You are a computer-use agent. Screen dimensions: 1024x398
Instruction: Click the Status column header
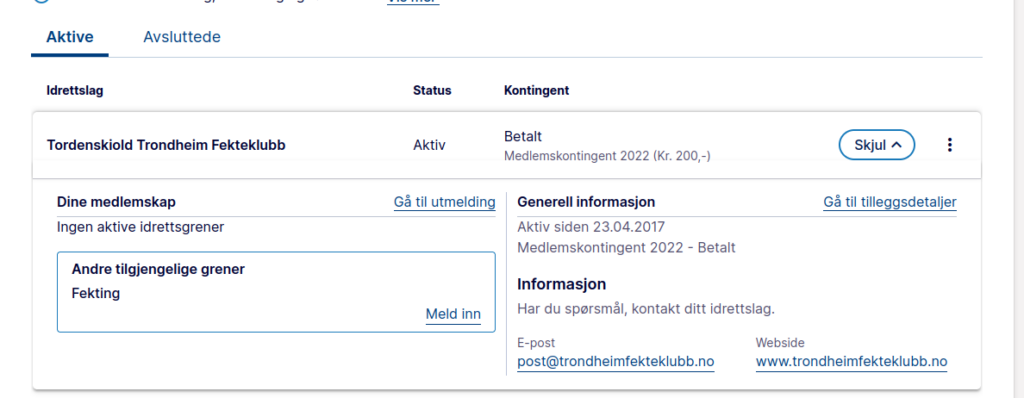pos(432,91)
